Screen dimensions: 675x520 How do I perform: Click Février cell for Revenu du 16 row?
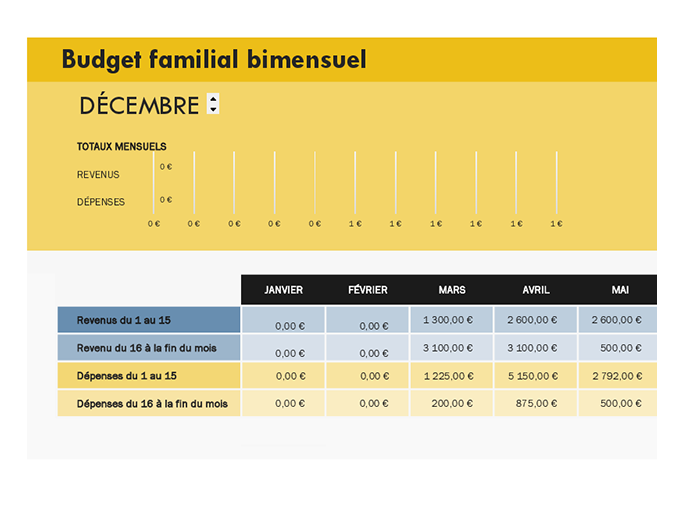367,348
